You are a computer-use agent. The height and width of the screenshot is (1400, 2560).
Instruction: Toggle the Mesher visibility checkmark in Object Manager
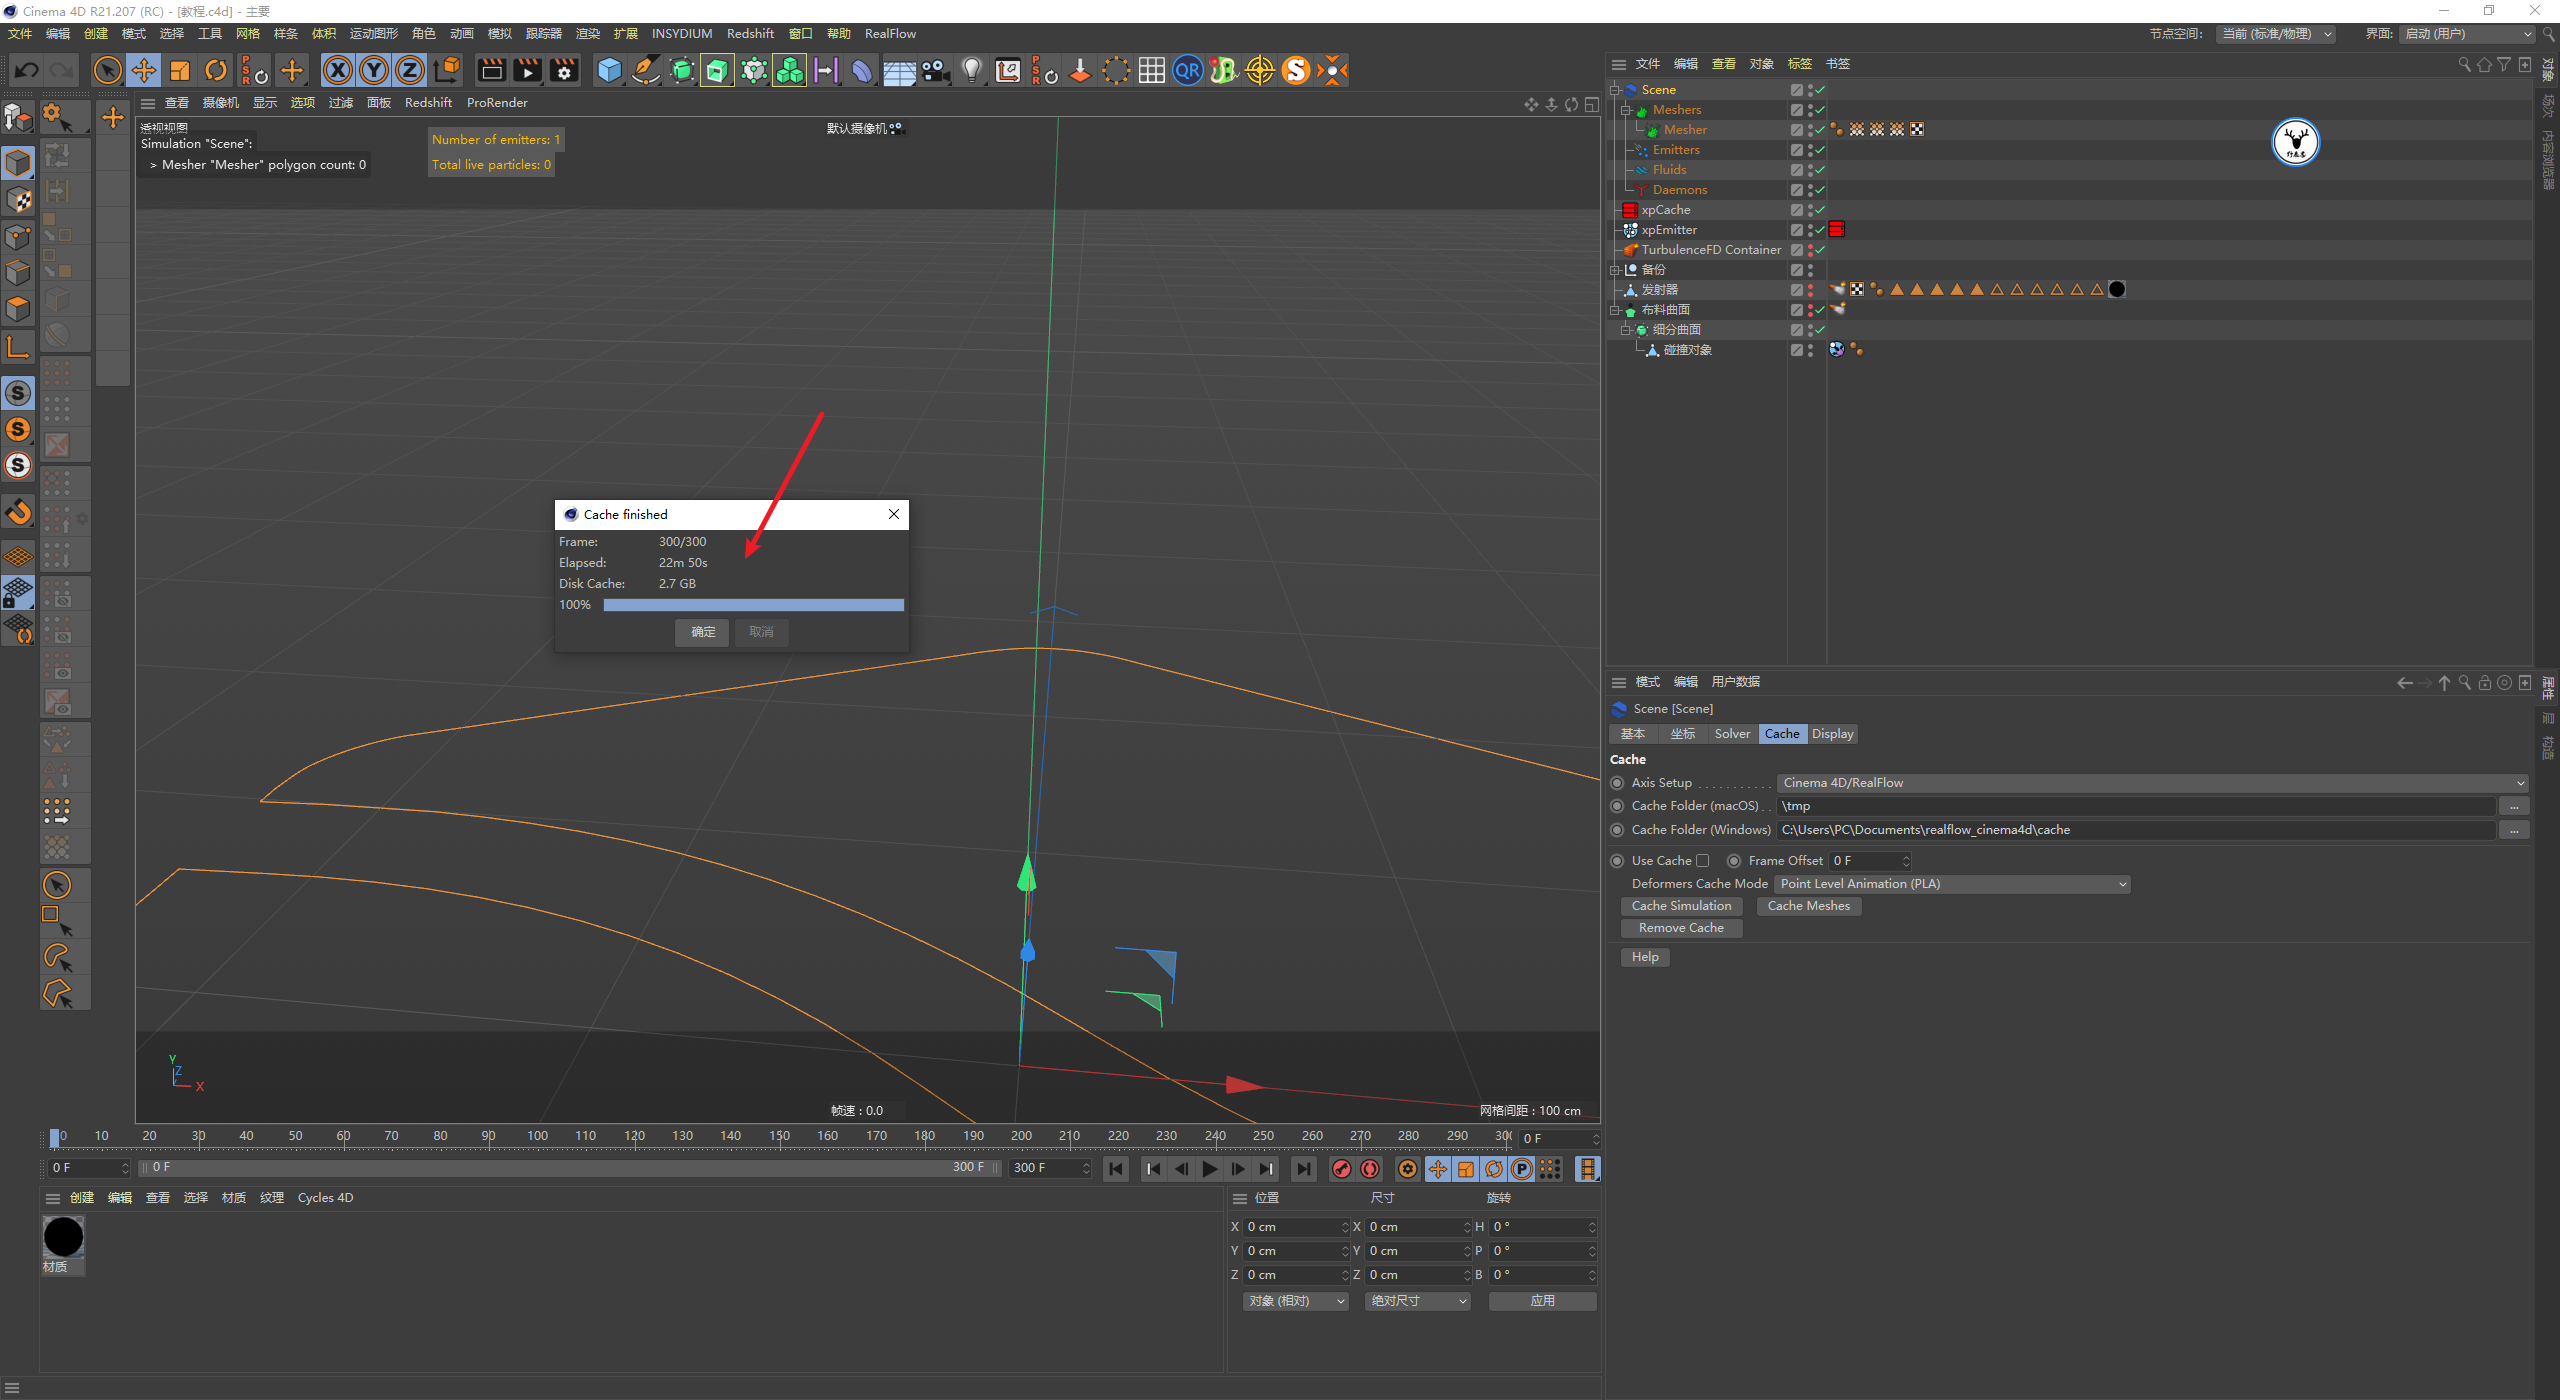[x=1820, y=130]
